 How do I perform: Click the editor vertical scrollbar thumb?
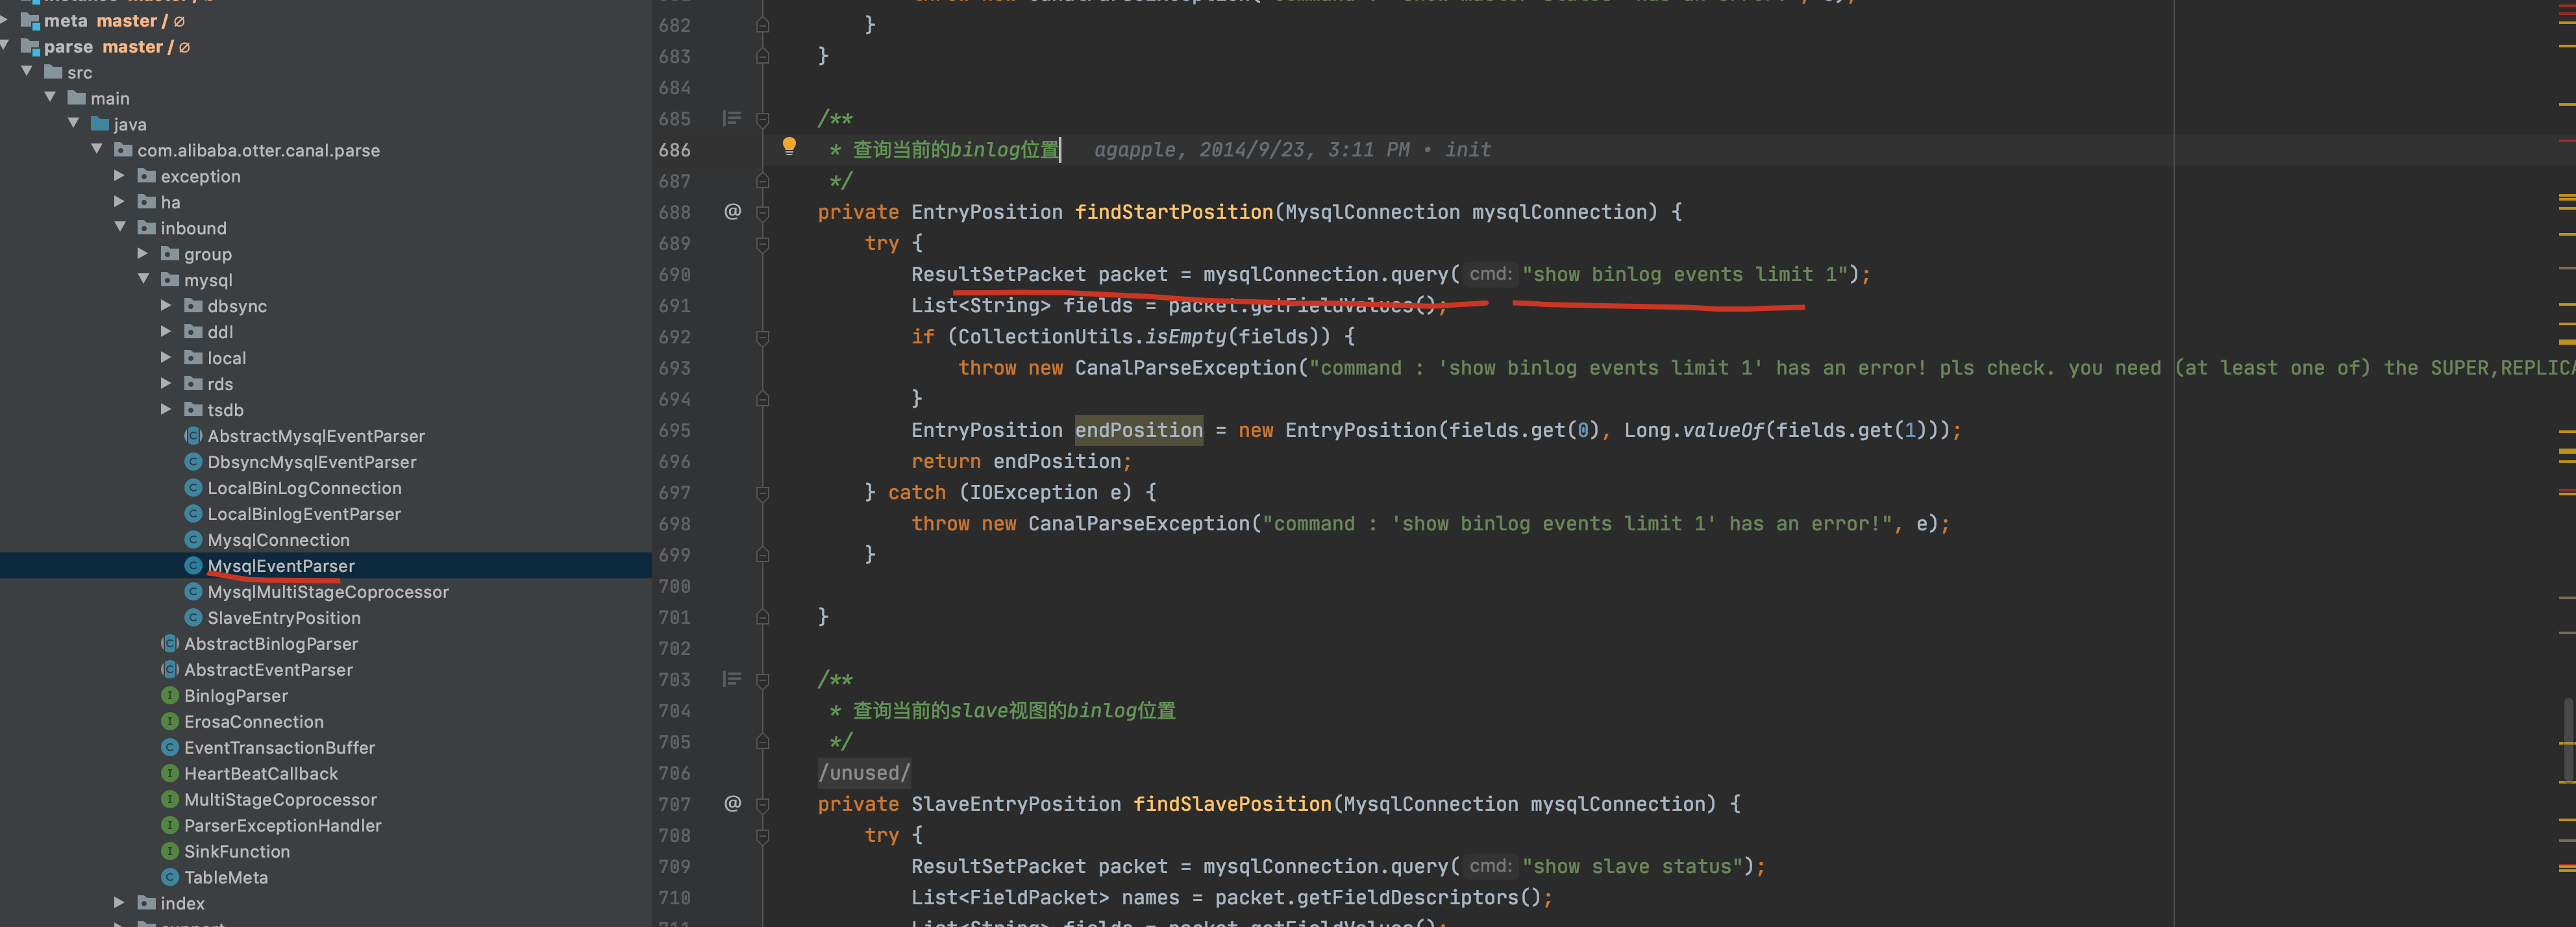[x=2568, y=740]
